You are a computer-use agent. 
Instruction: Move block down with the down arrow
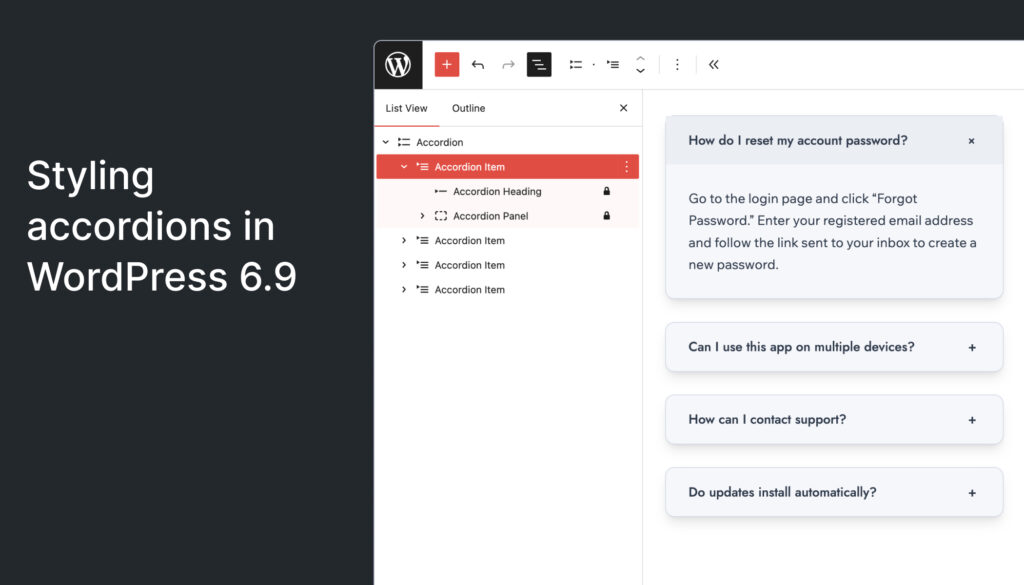pyautogui.click(x=641, y=71)
